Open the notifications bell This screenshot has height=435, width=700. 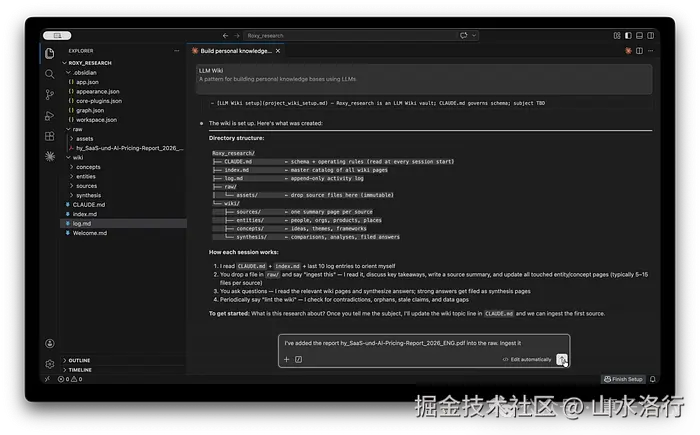pos(653,379)
